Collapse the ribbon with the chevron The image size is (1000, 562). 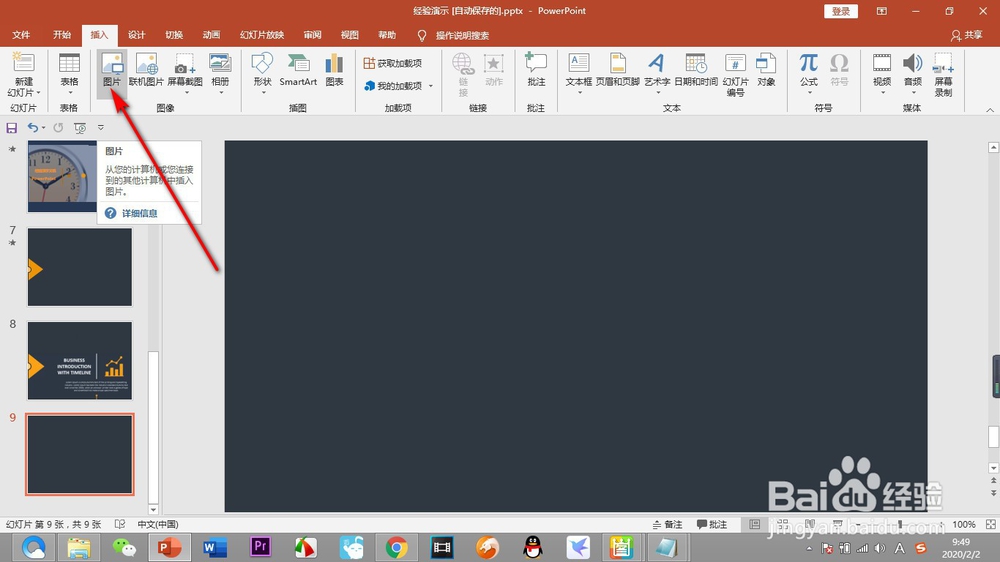coord(990,110)
